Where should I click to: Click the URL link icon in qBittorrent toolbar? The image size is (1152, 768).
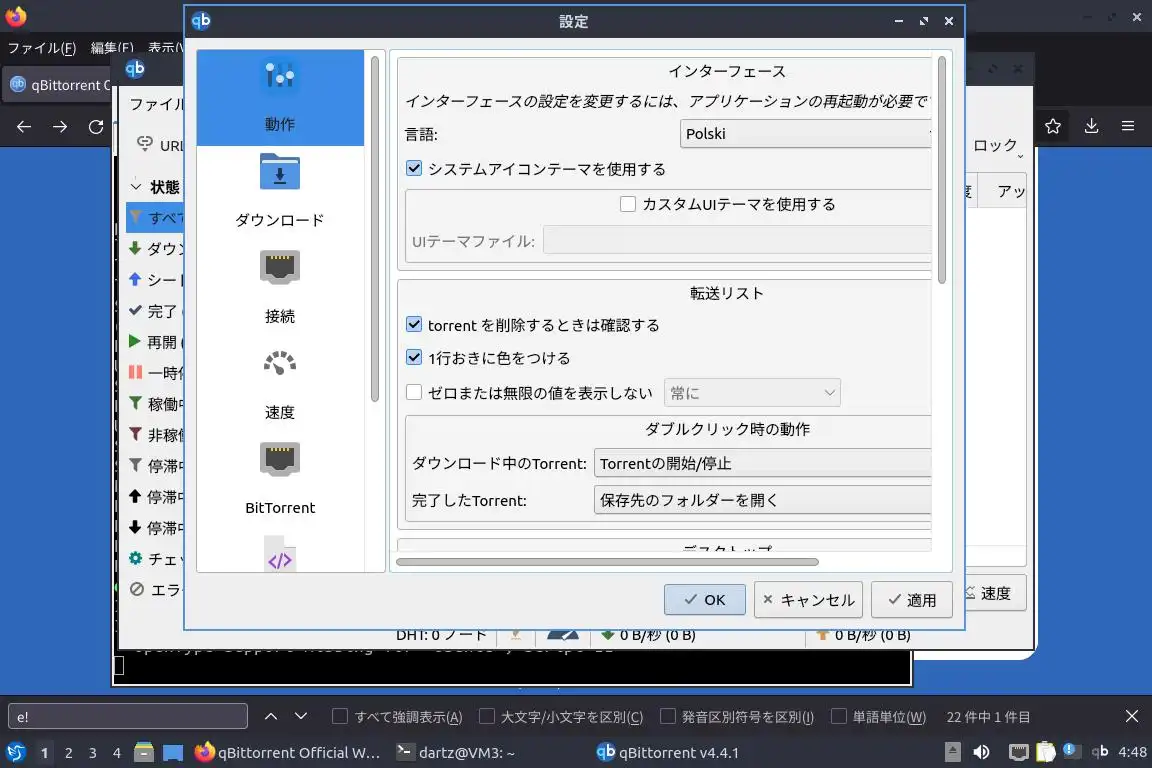[x=145, y=143]
